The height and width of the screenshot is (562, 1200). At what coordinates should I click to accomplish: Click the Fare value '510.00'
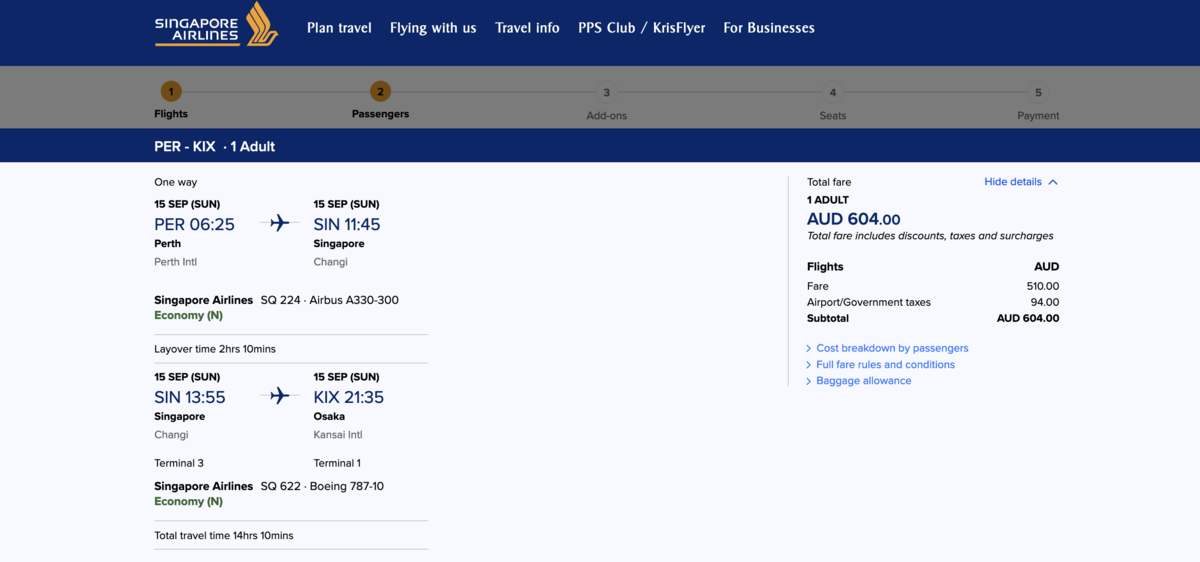click(1042, 286)
